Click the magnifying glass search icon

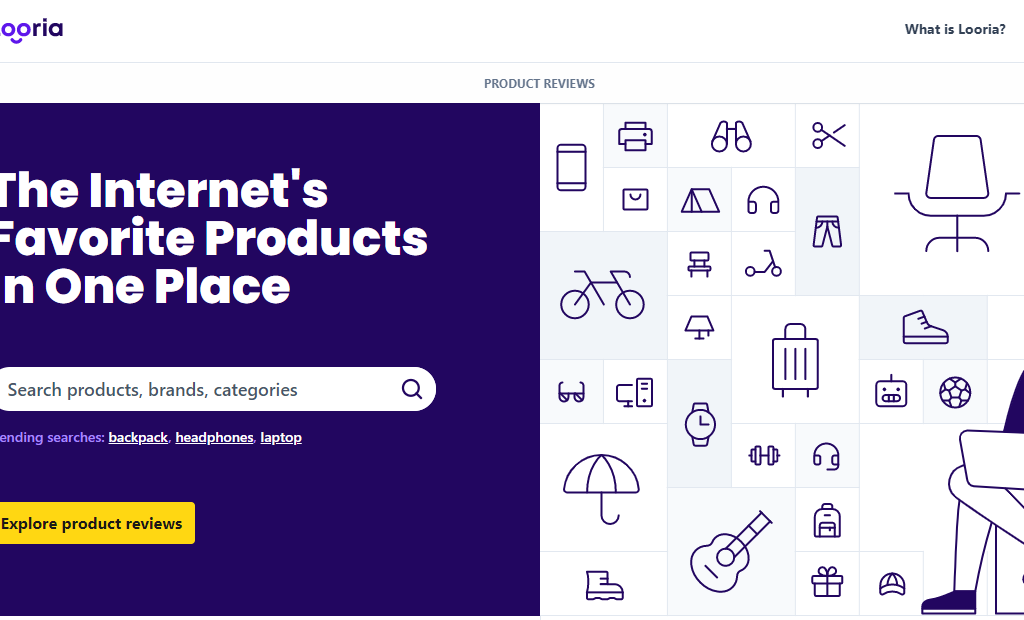point(412,390)
